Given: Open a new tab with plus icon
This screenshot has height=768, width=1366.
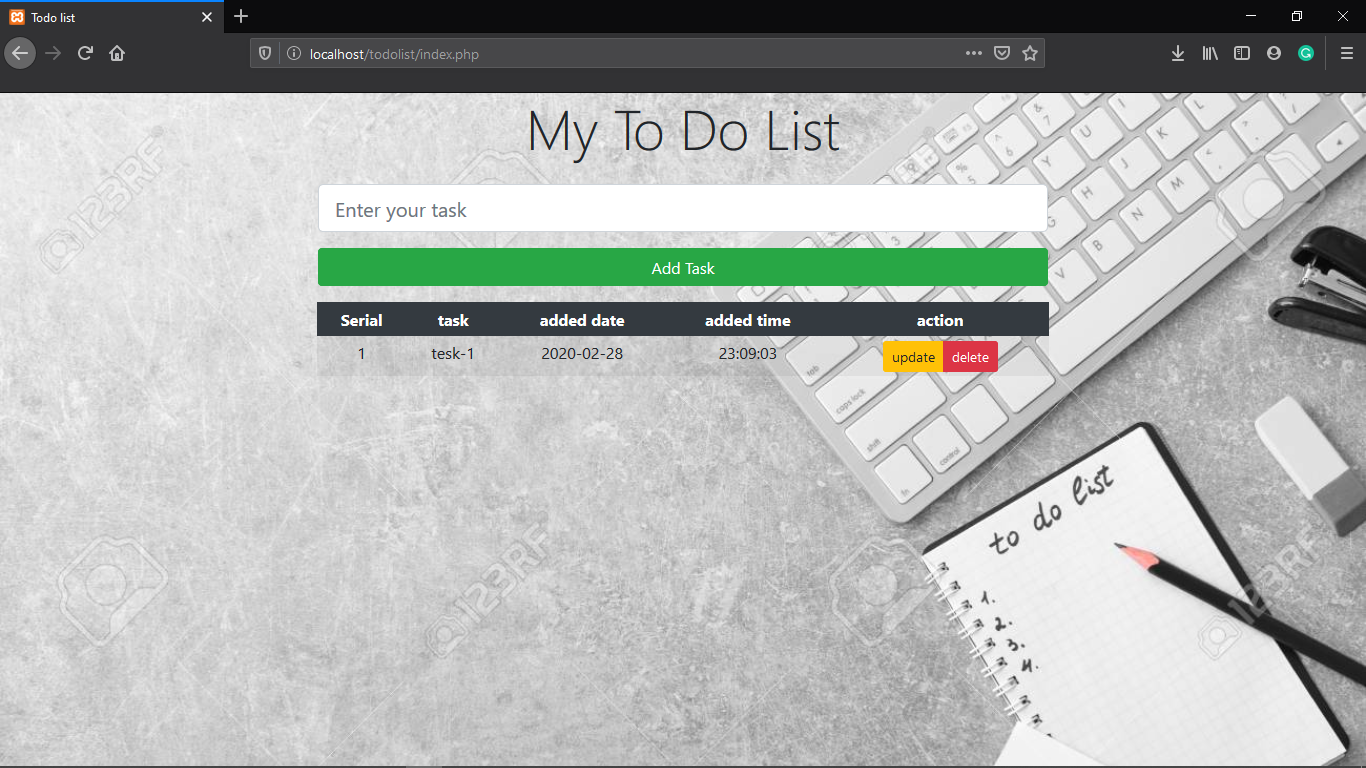Looking at the screenshot, I should (x=241, y=16).
